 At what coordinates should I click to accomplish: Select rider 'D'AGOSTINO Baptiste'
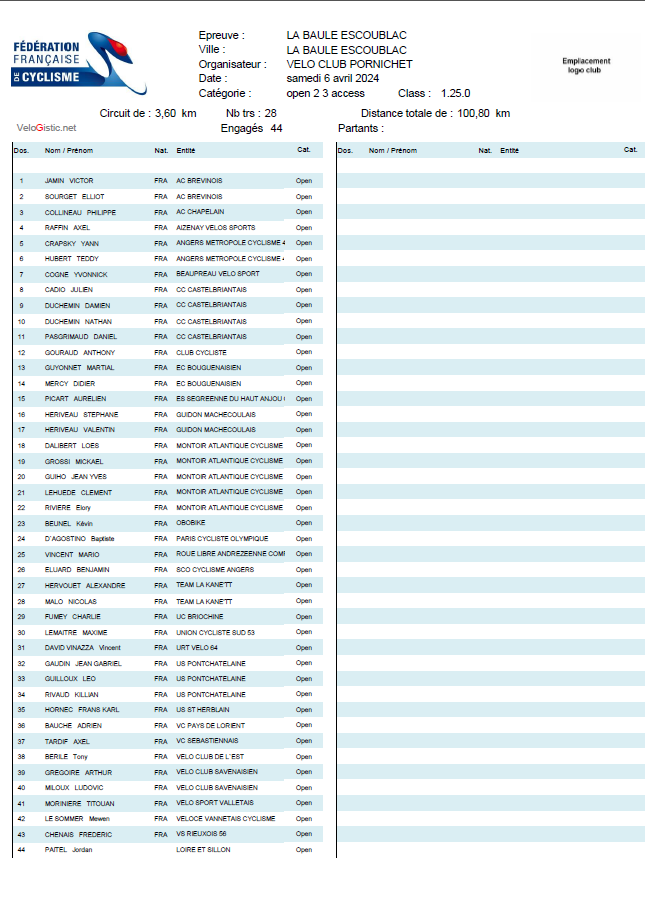click(x=80, y=538)
